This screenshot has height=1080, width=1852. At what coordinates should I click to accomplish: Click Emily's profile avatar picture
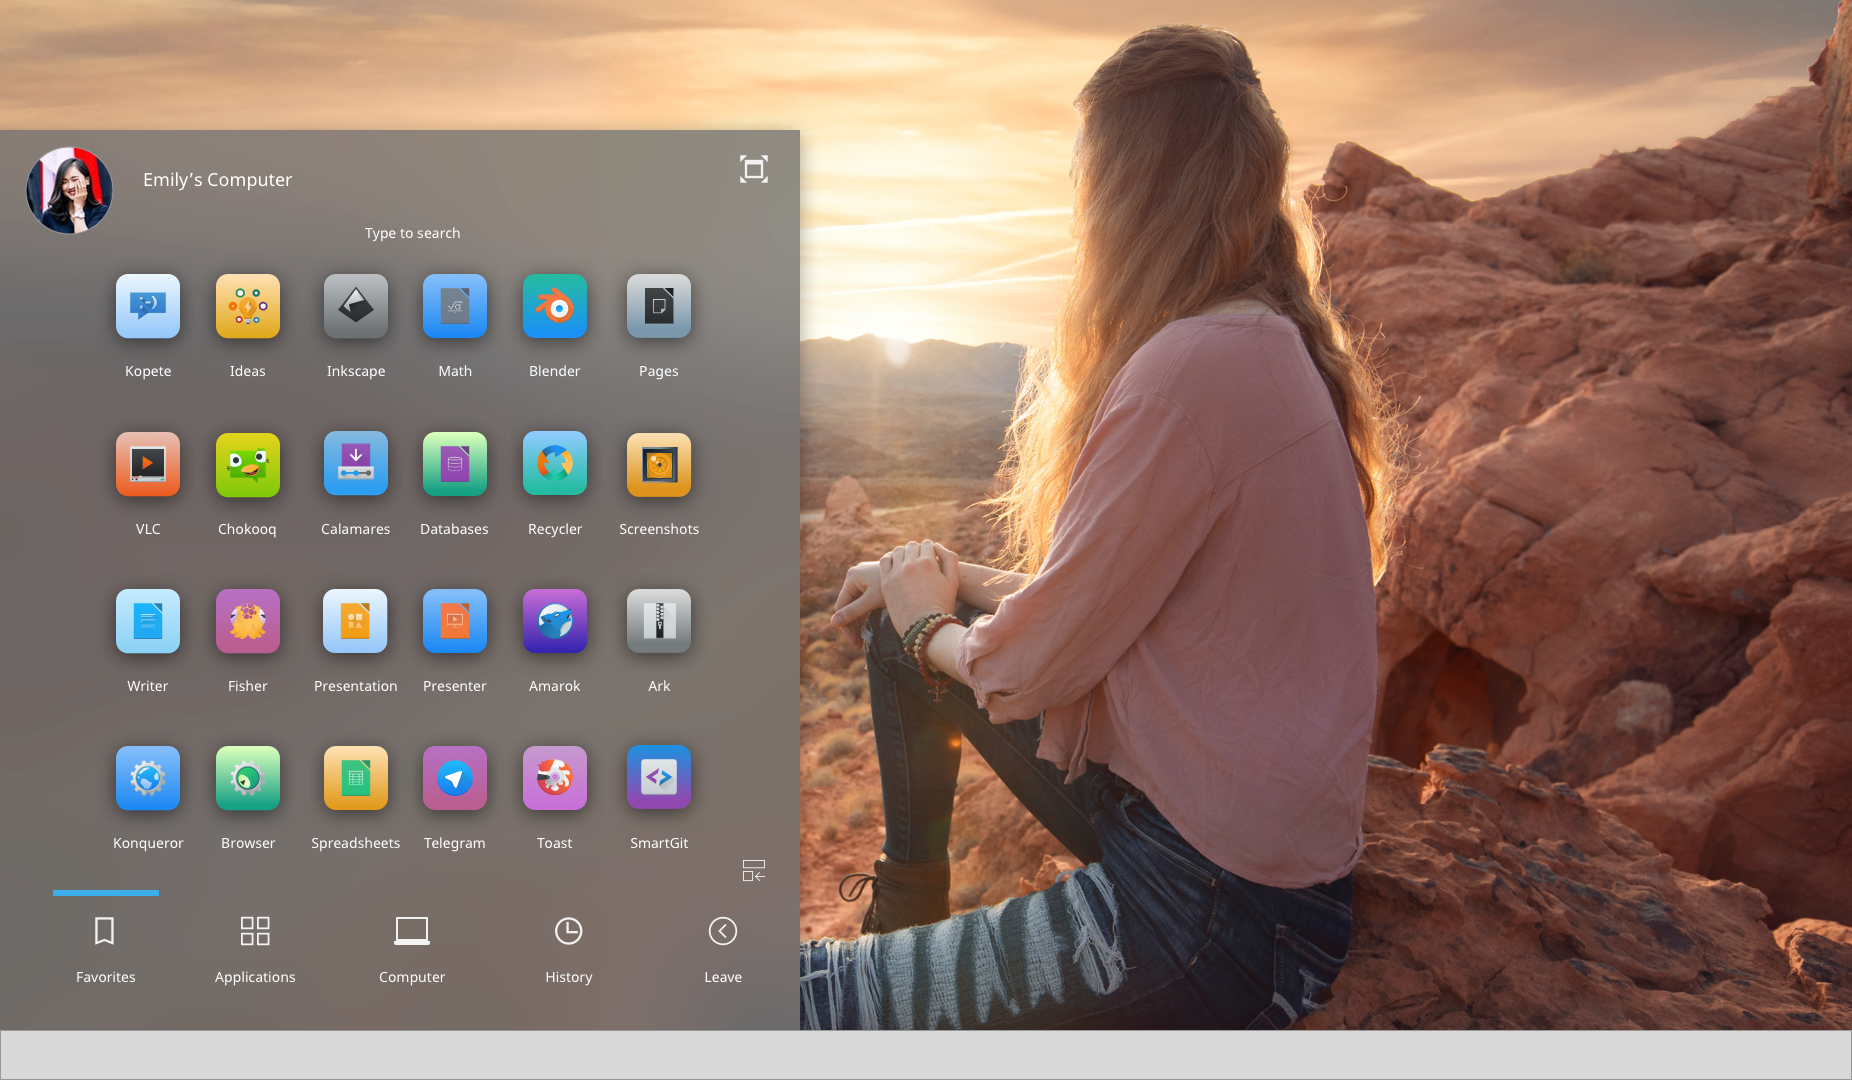point(69,190)
